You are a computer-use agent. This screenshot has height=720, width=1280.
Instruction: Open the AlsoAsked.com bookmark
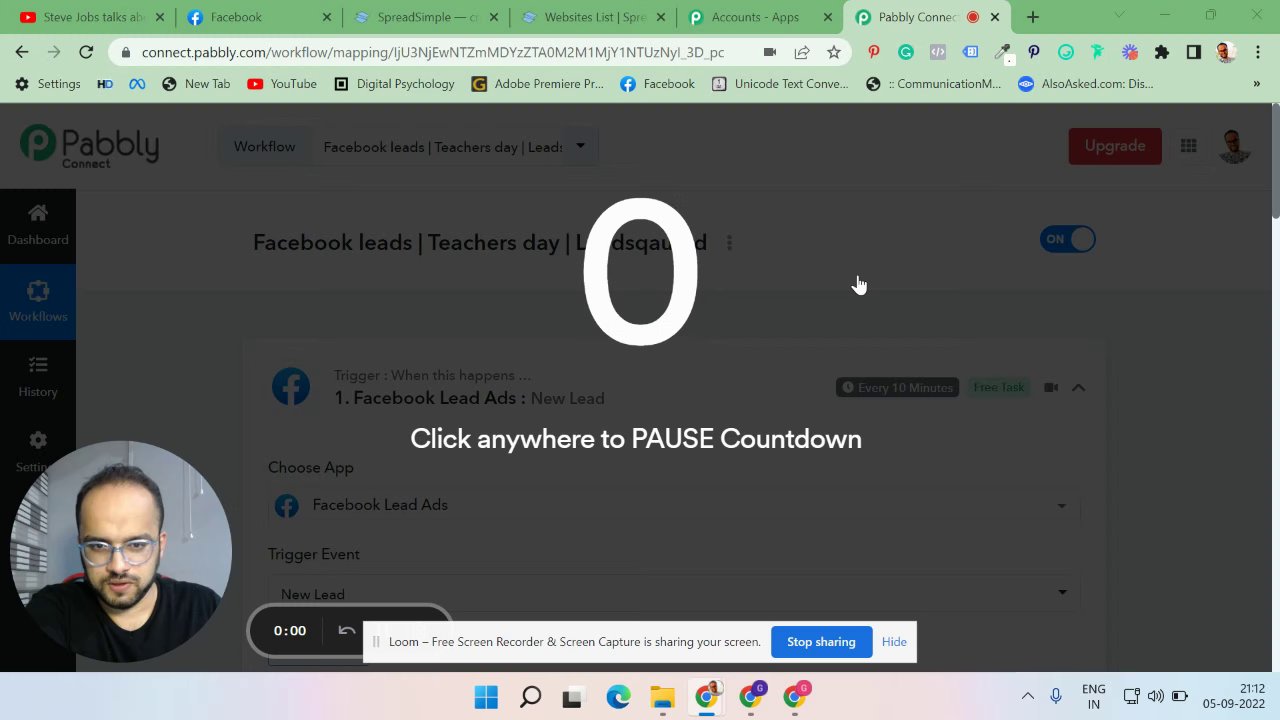[1085, 84]
